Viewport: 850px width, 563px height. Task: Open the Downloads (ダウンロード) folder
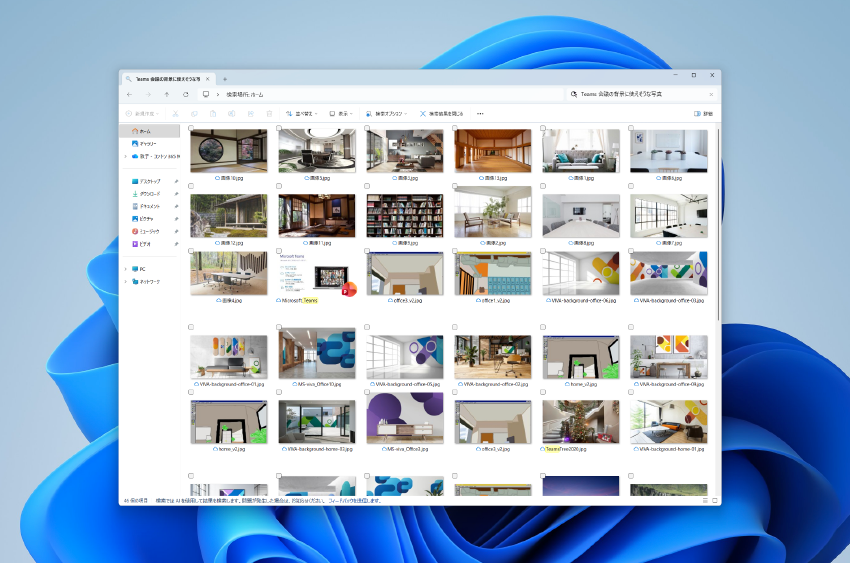coord(150,194)
